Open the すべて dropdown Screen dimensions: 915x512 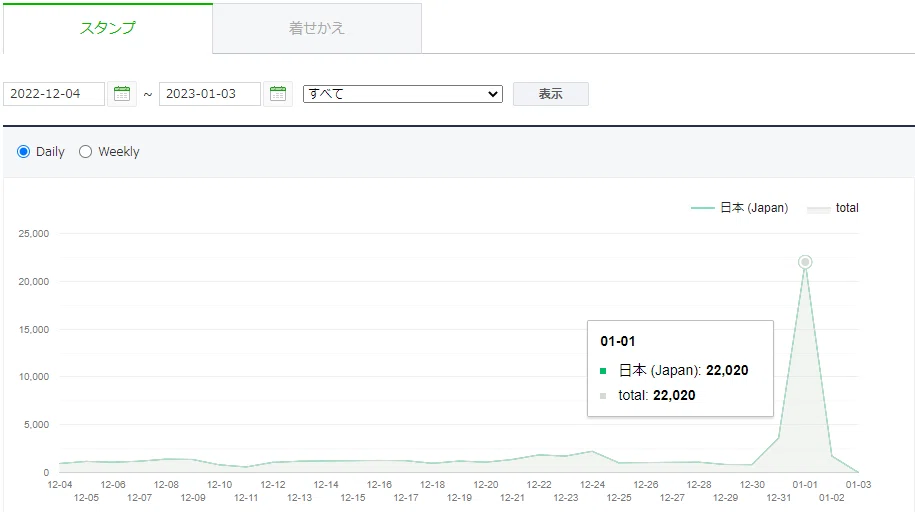403,94
